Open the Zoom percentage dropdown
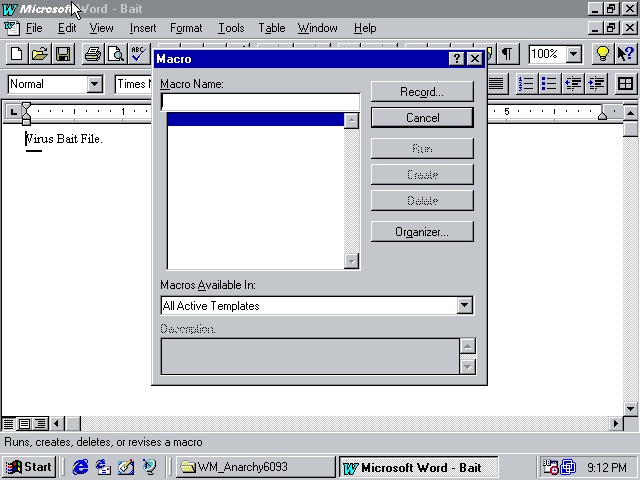 pos(574,54)
